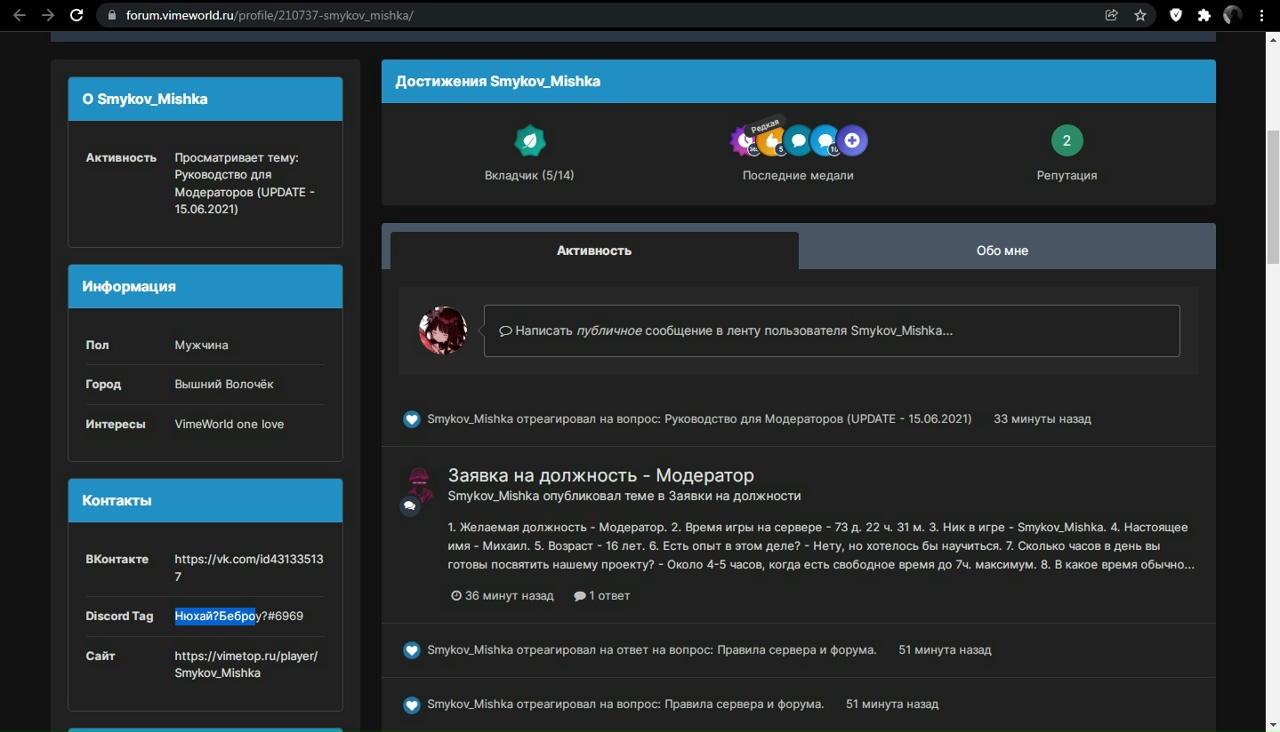Image resolution: width=1280 pixels, height=732 pixels.
Task: Click the shield extension icon in toolbar
Action: (1176, 15)
